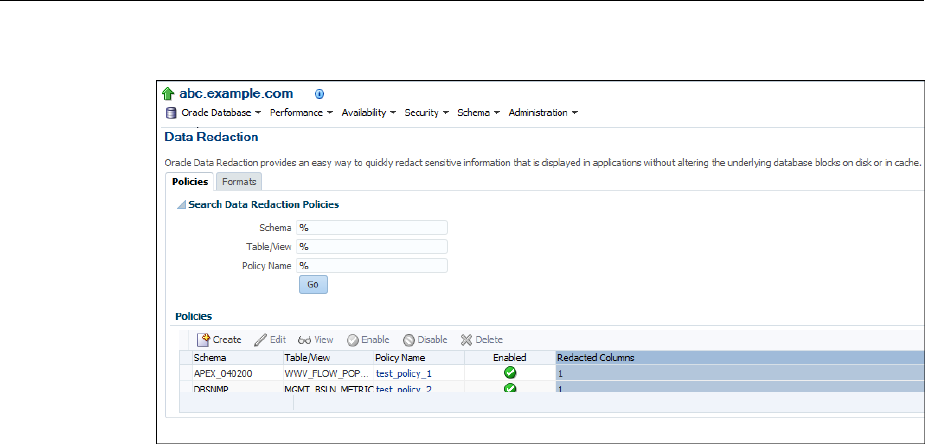Click the Delete X icon

pos(467,340)
